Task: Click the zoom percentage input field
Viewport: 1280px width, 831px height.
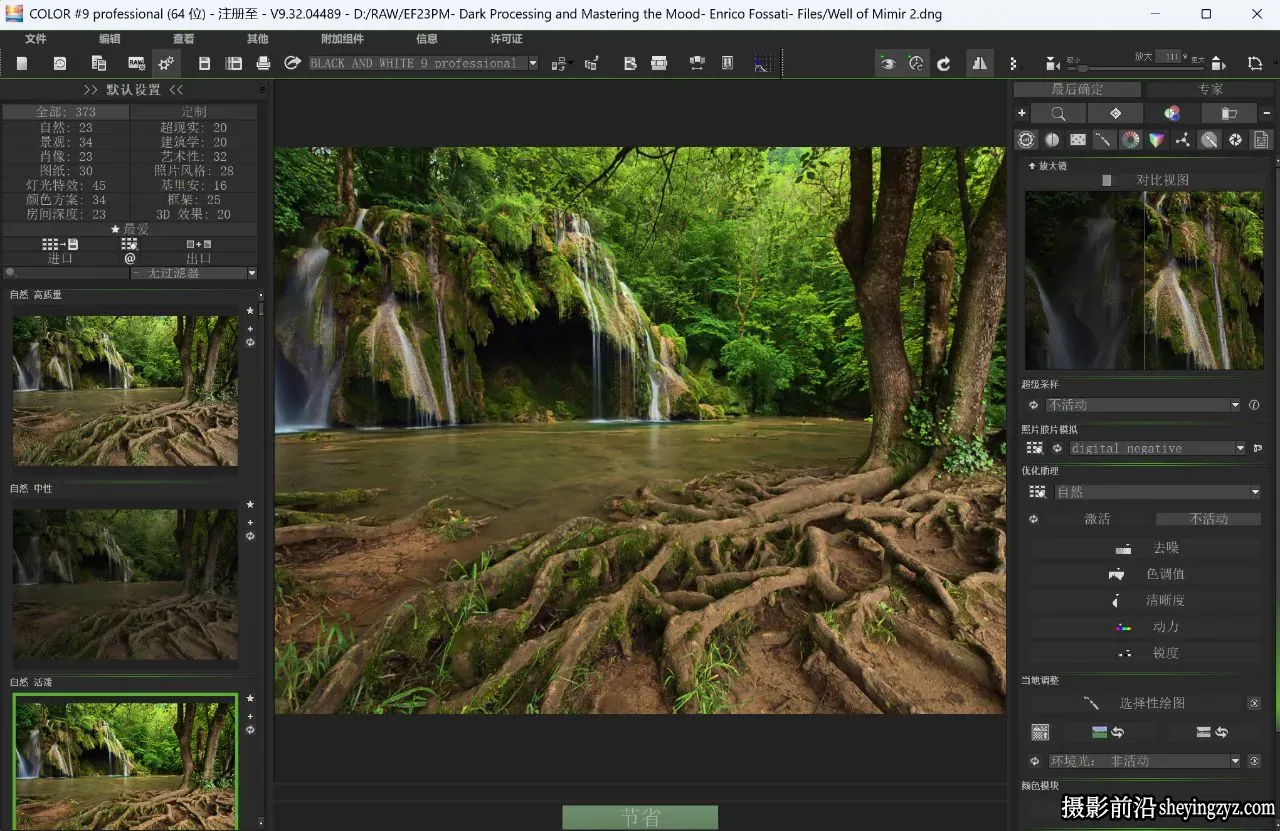Action: [1168, 56]
